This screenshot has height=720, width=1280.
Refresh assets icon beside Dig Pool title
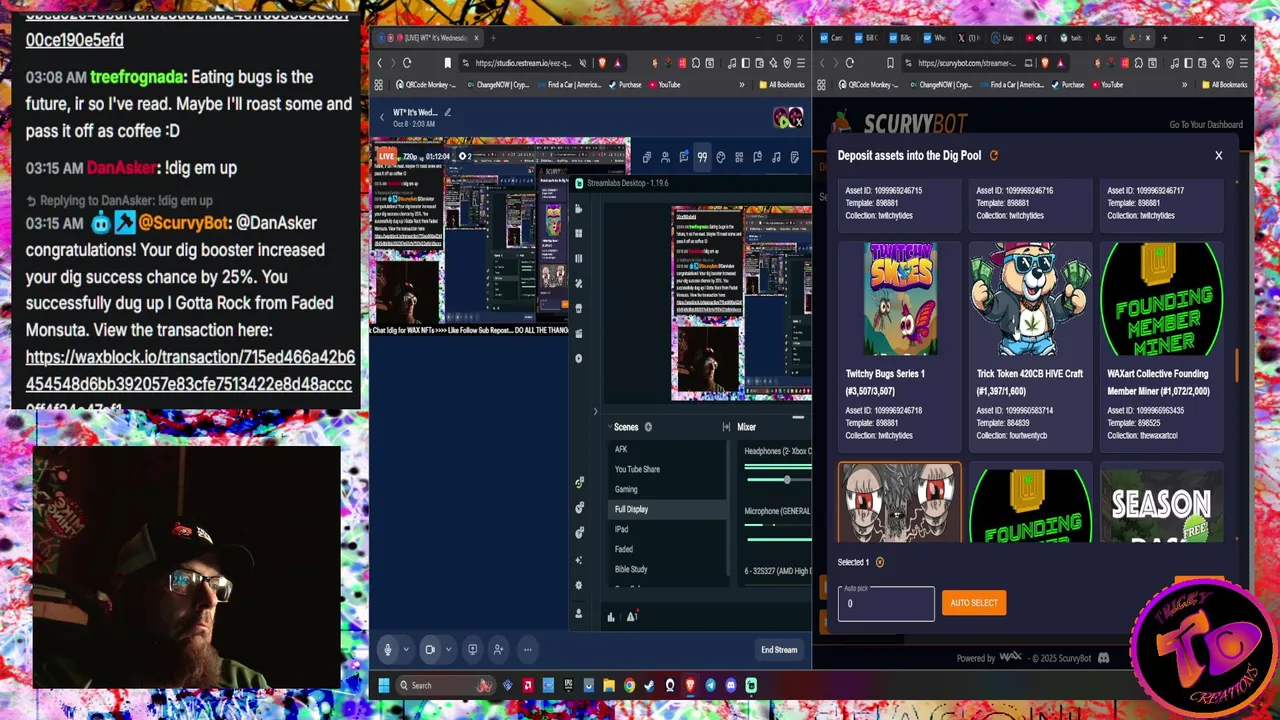coord(993,155)
